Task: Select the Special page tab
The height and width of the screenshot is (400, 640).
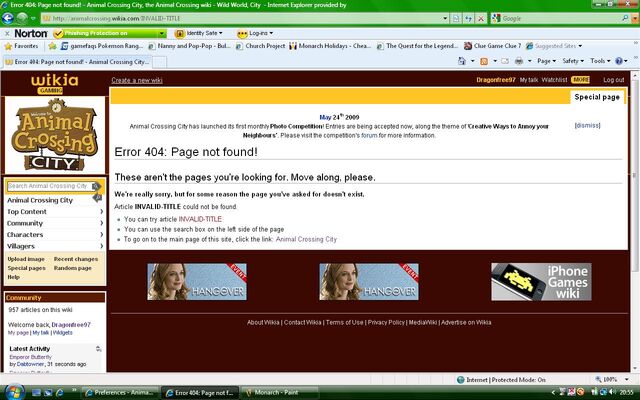Action: point(597,97)
